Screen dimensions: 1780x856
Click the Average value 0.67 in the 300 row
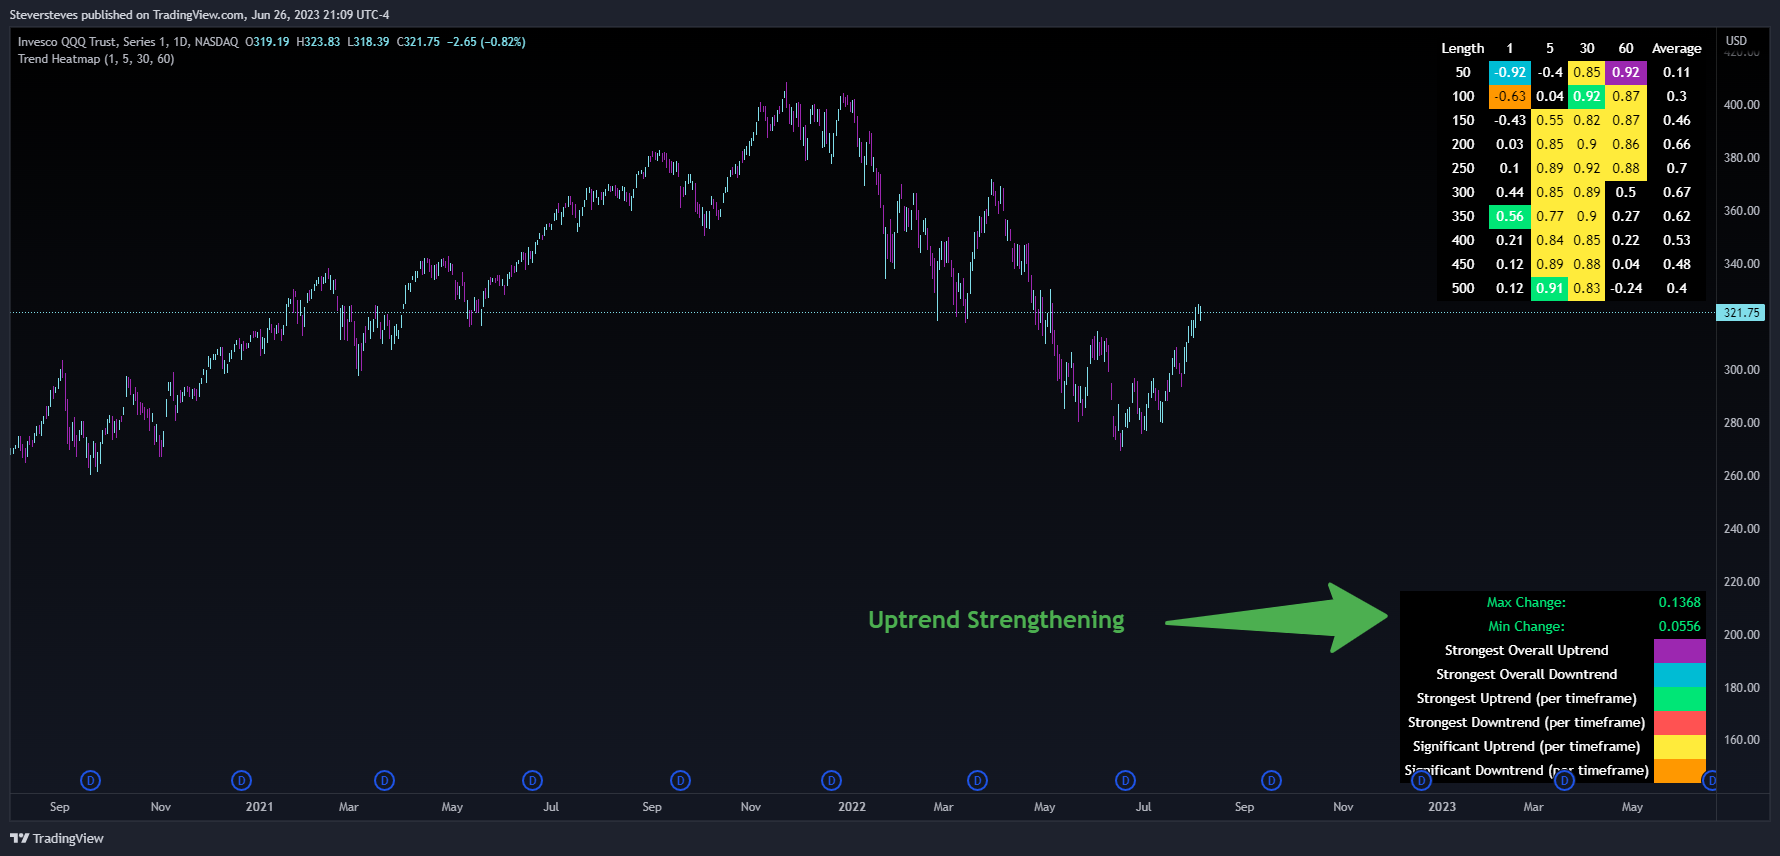pyautogui.click(x=1677, y=192)
